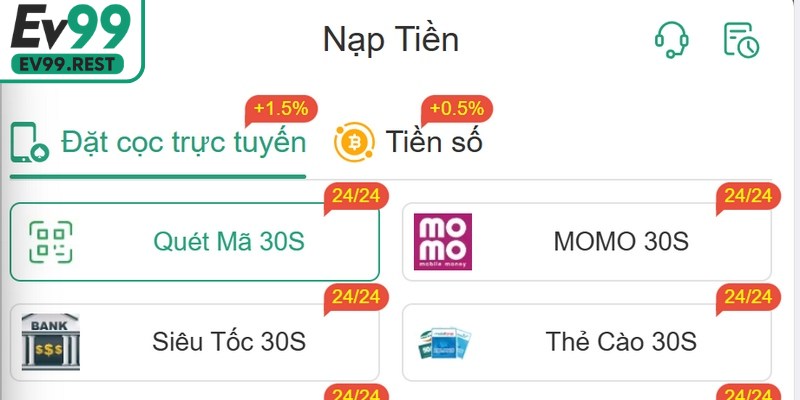Open the transaction history icon
800x400 pixels.
[x=741, y=40]
